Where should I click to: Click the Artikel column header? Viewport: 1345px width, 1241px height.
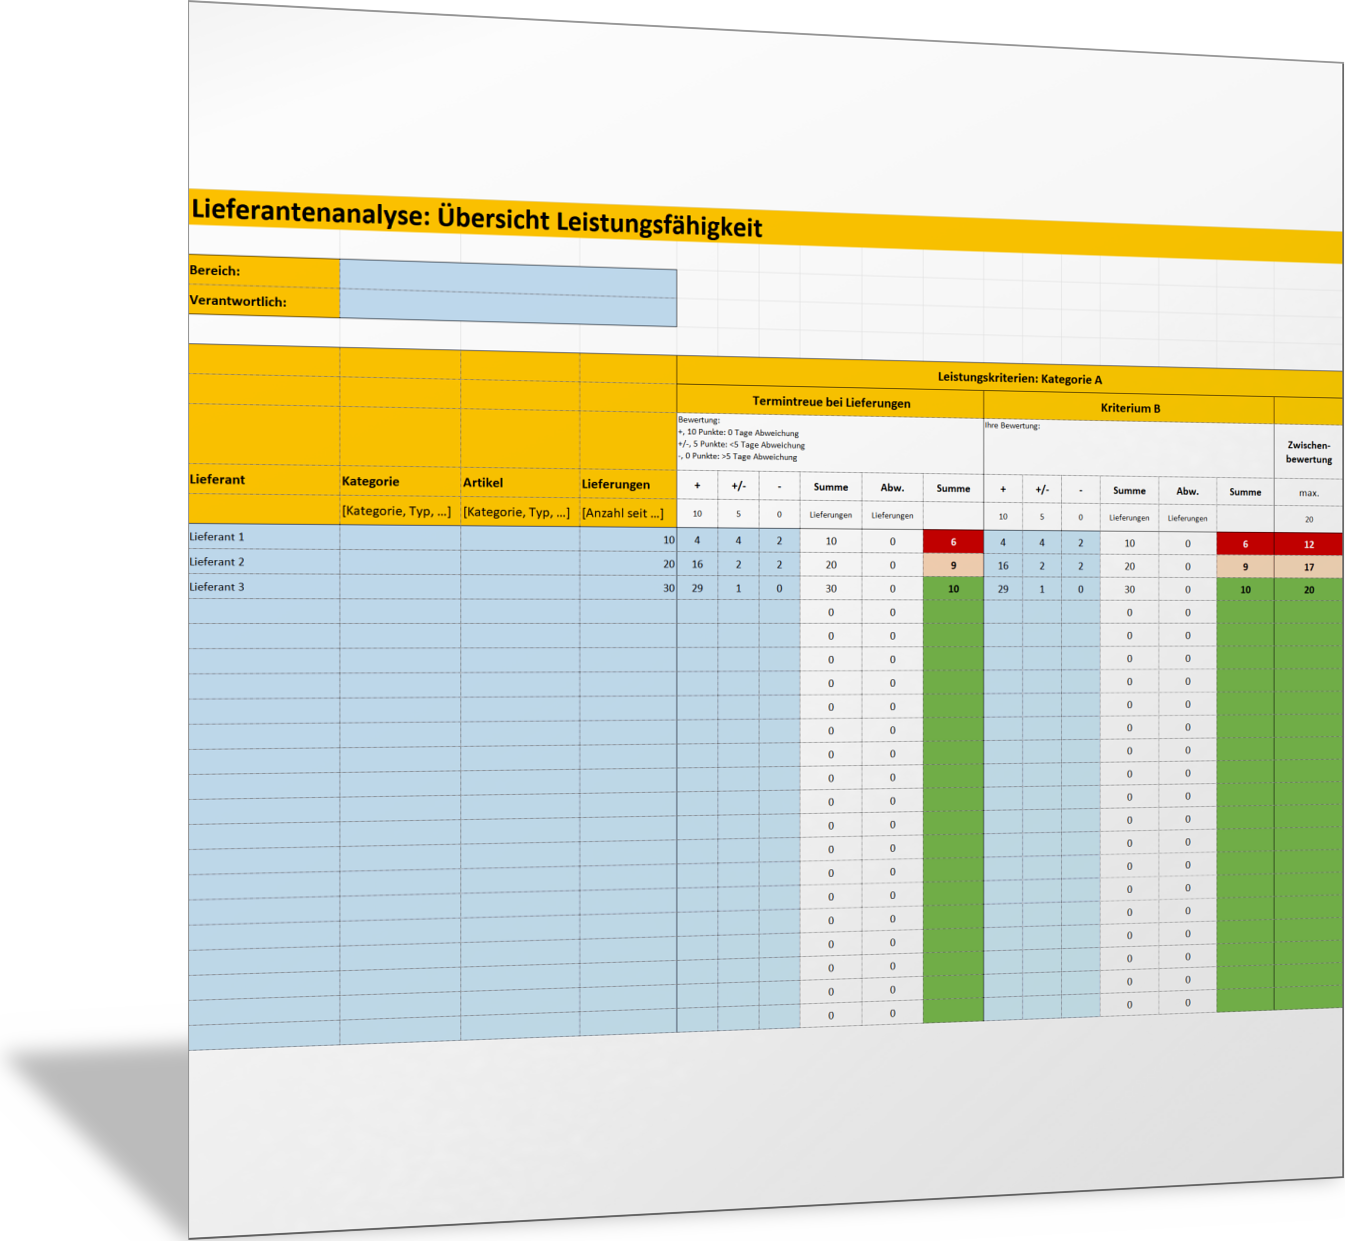pos(483,483)
